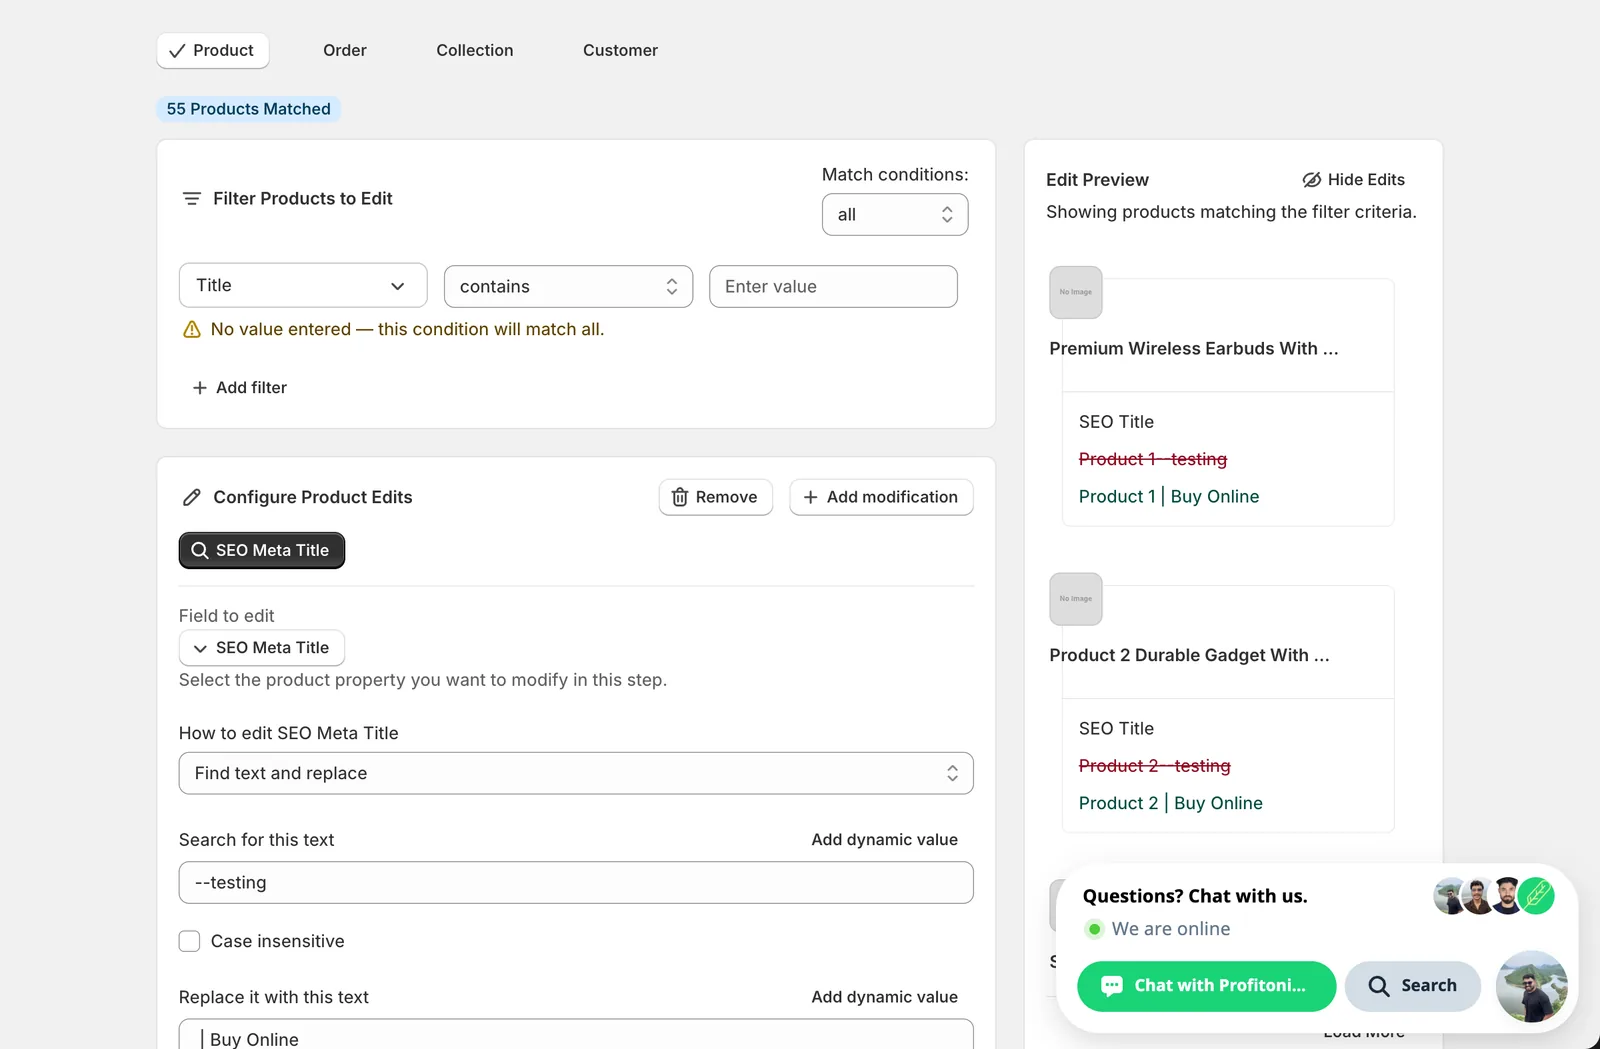
Task: Click the struck-through 'Product 1--testing' text
Action: pyautogui.click(x=1153, y=459)
